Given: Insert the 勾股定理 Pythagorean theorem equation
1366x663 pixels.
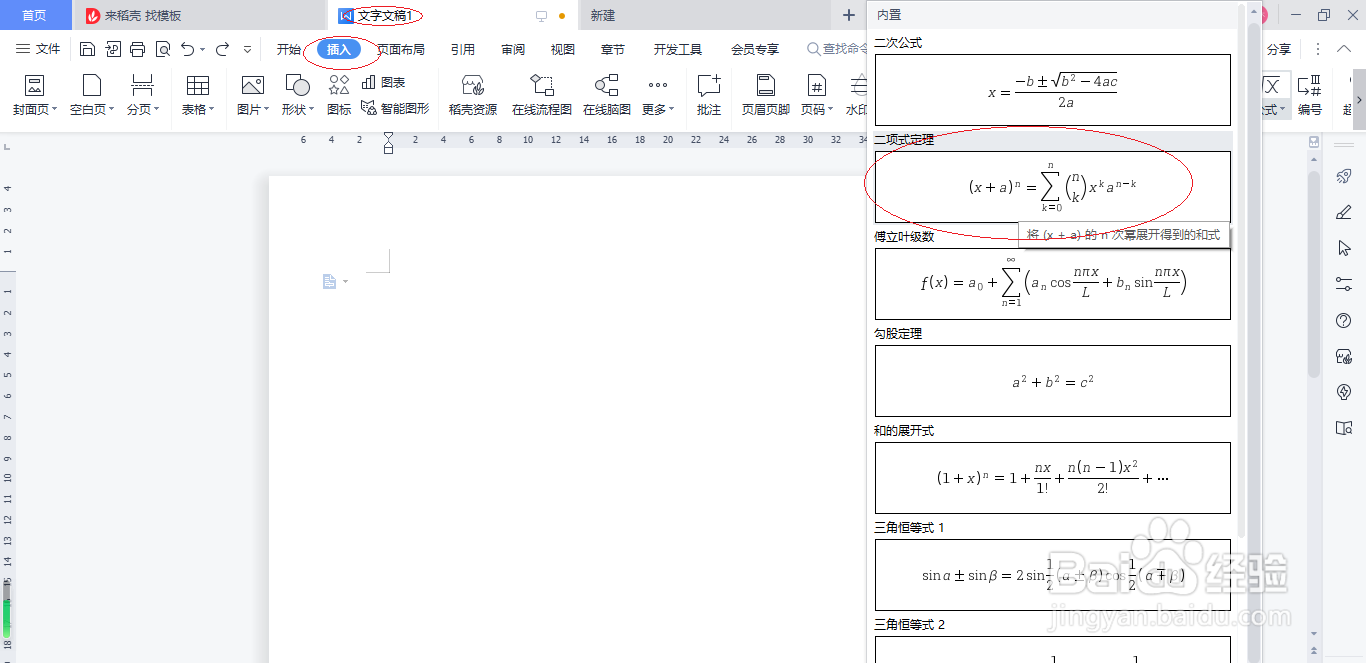Looking at the screenshot, I should (x=1052, y=381).
